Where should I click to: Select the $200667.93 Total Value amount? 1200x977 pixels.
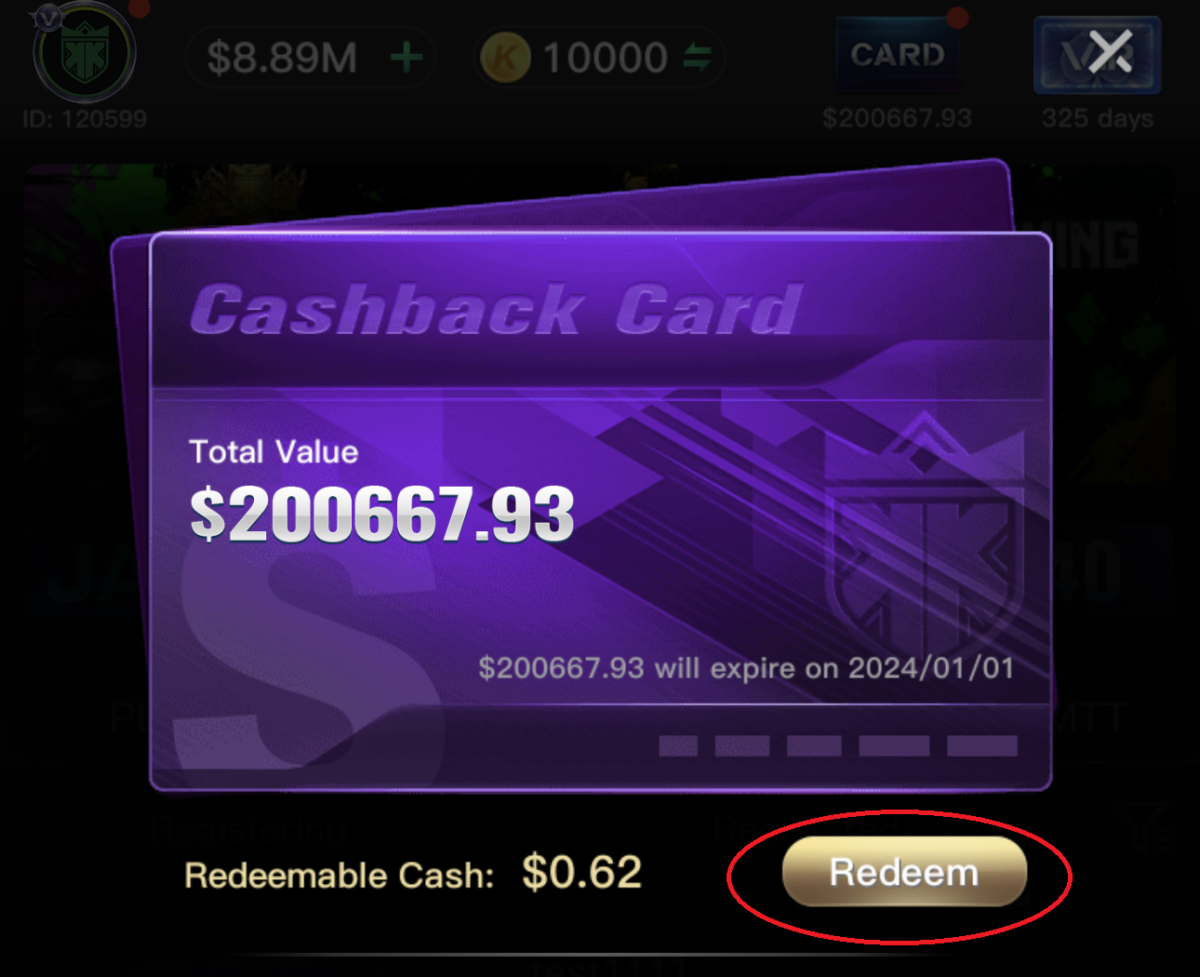(382, 514)
